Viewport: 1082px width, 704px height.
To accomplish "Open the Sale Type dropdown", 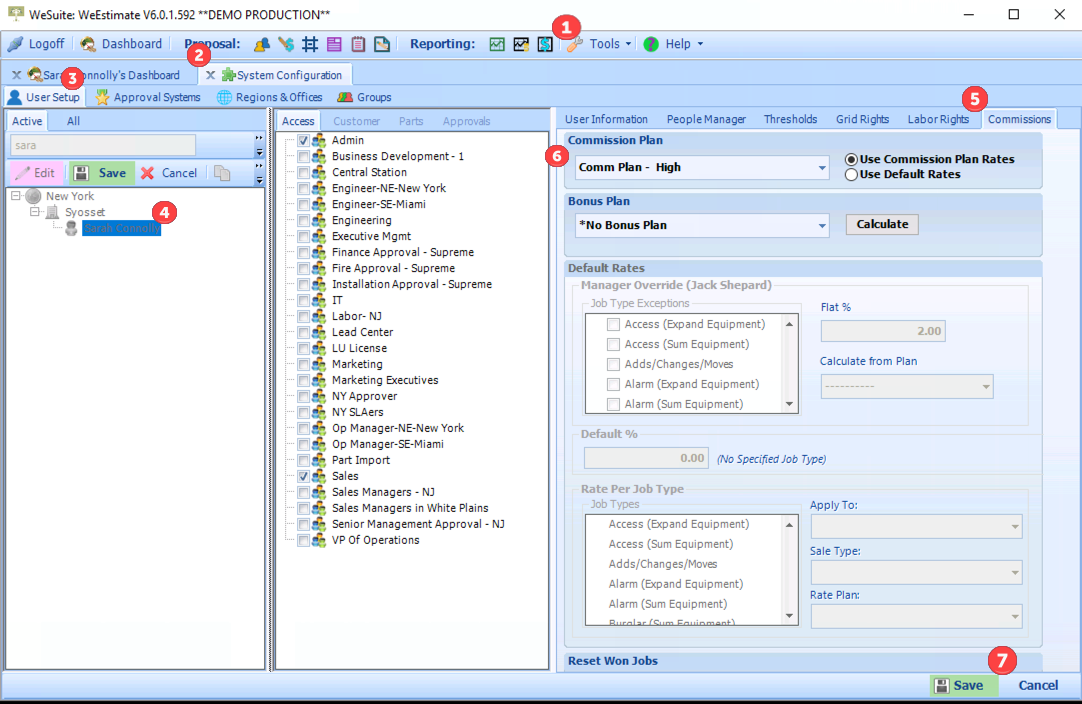I will tap(1015, 573).
